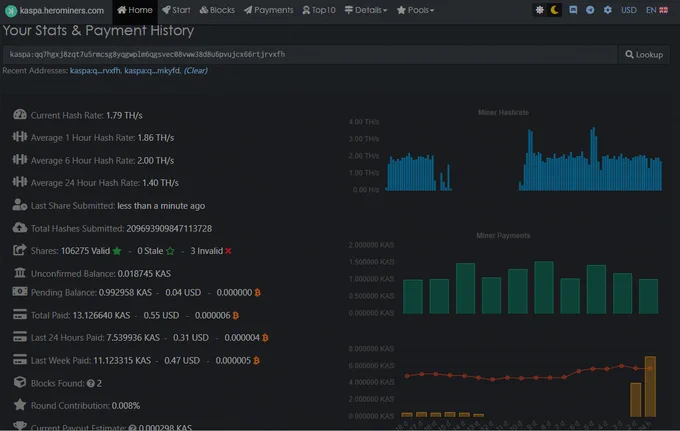The width and height of the screenshot is (680, 431).
Task: Select recent address kaspa:q...mkyfd
Action: pos(152,71)
